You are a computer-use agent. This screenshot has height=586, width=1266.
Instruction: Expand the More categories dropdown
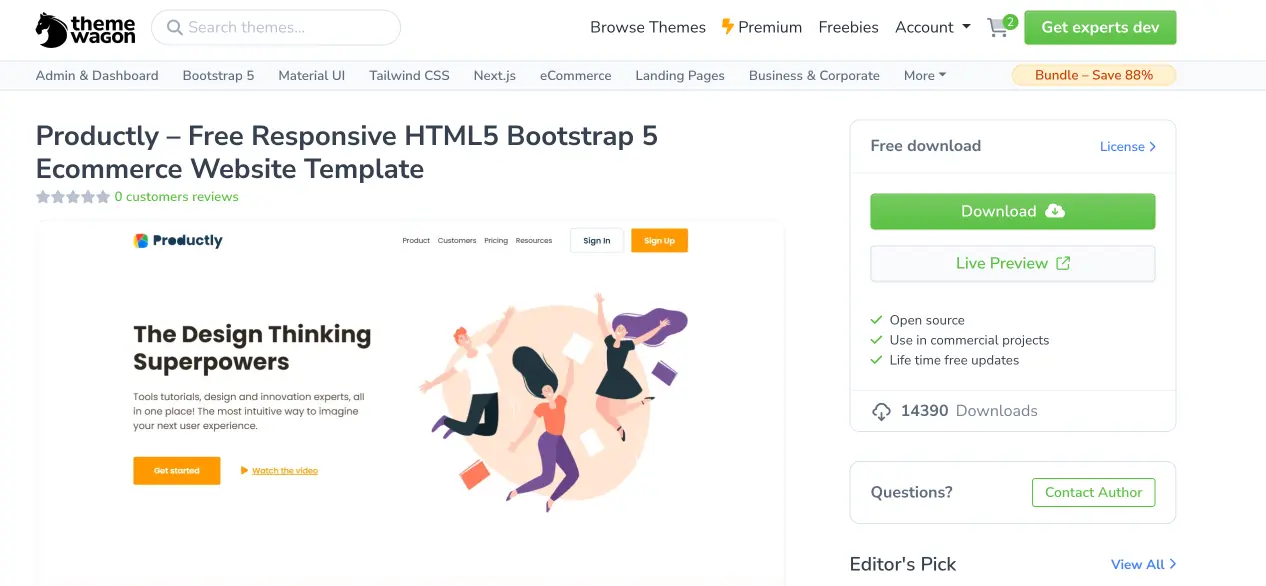click(x=925, y=75)
